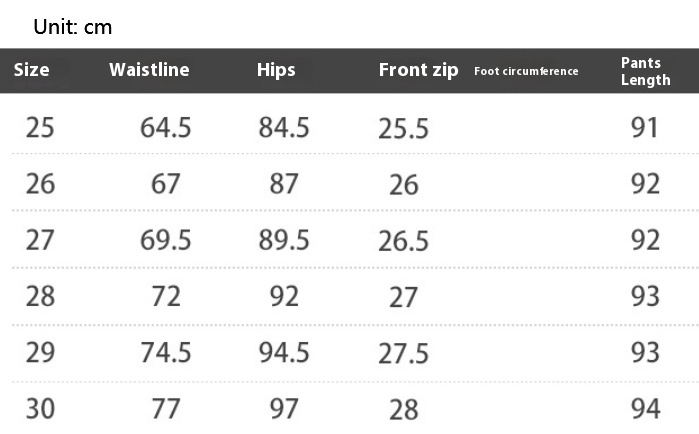This screenshot has width=699, height=434.
Task: Click the Size column header
Action: [31, 70]
